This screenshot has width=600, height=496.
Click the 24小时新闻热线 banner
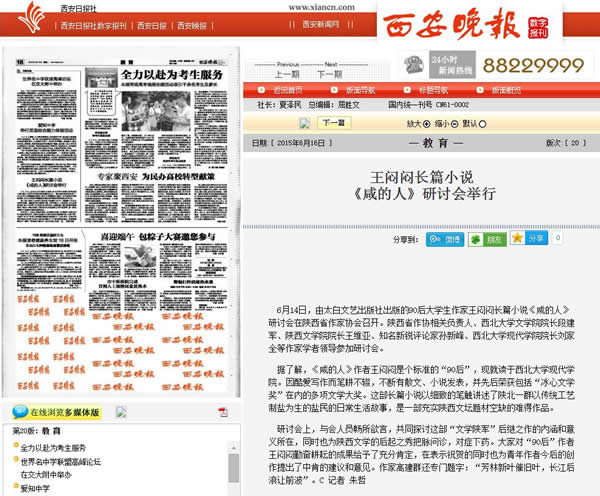pos(452,65)
